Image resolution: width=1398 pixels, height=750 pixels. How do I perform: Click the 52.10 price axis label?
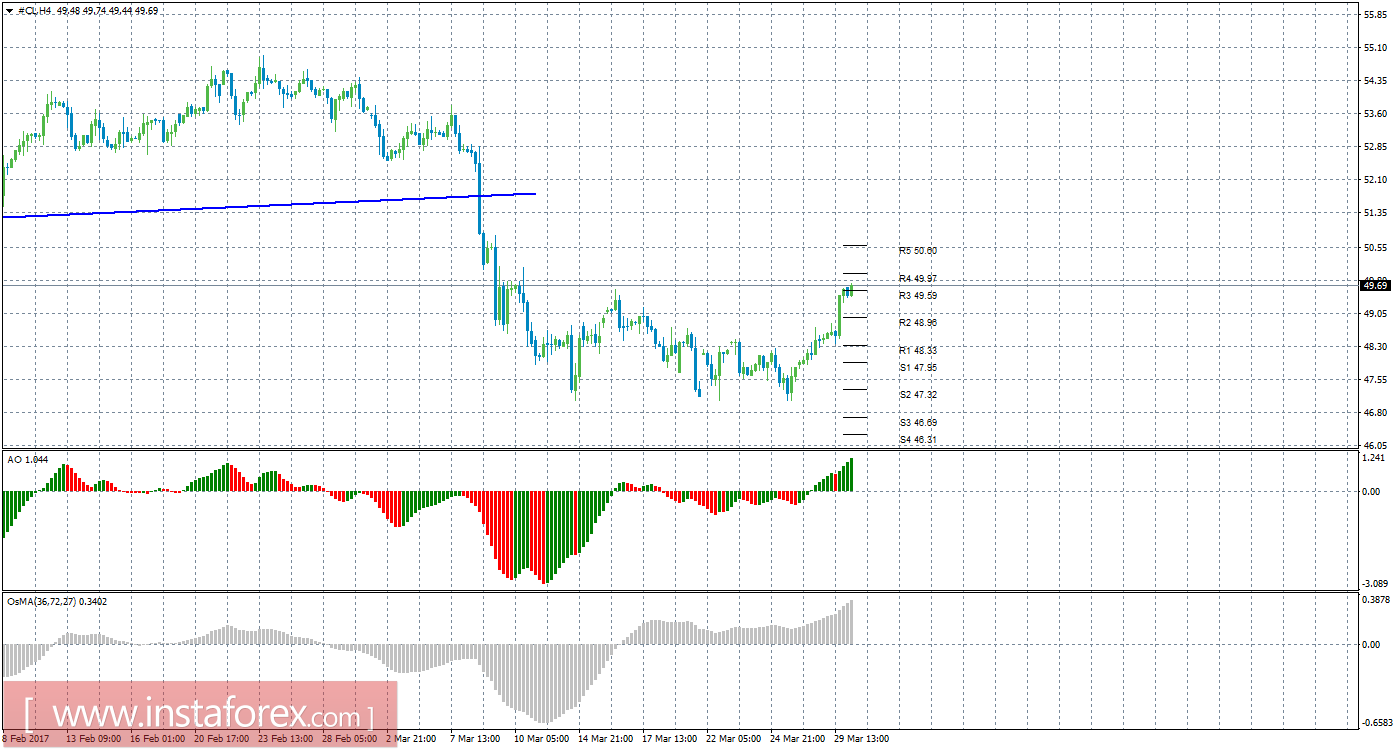[x=1375, y=180]
